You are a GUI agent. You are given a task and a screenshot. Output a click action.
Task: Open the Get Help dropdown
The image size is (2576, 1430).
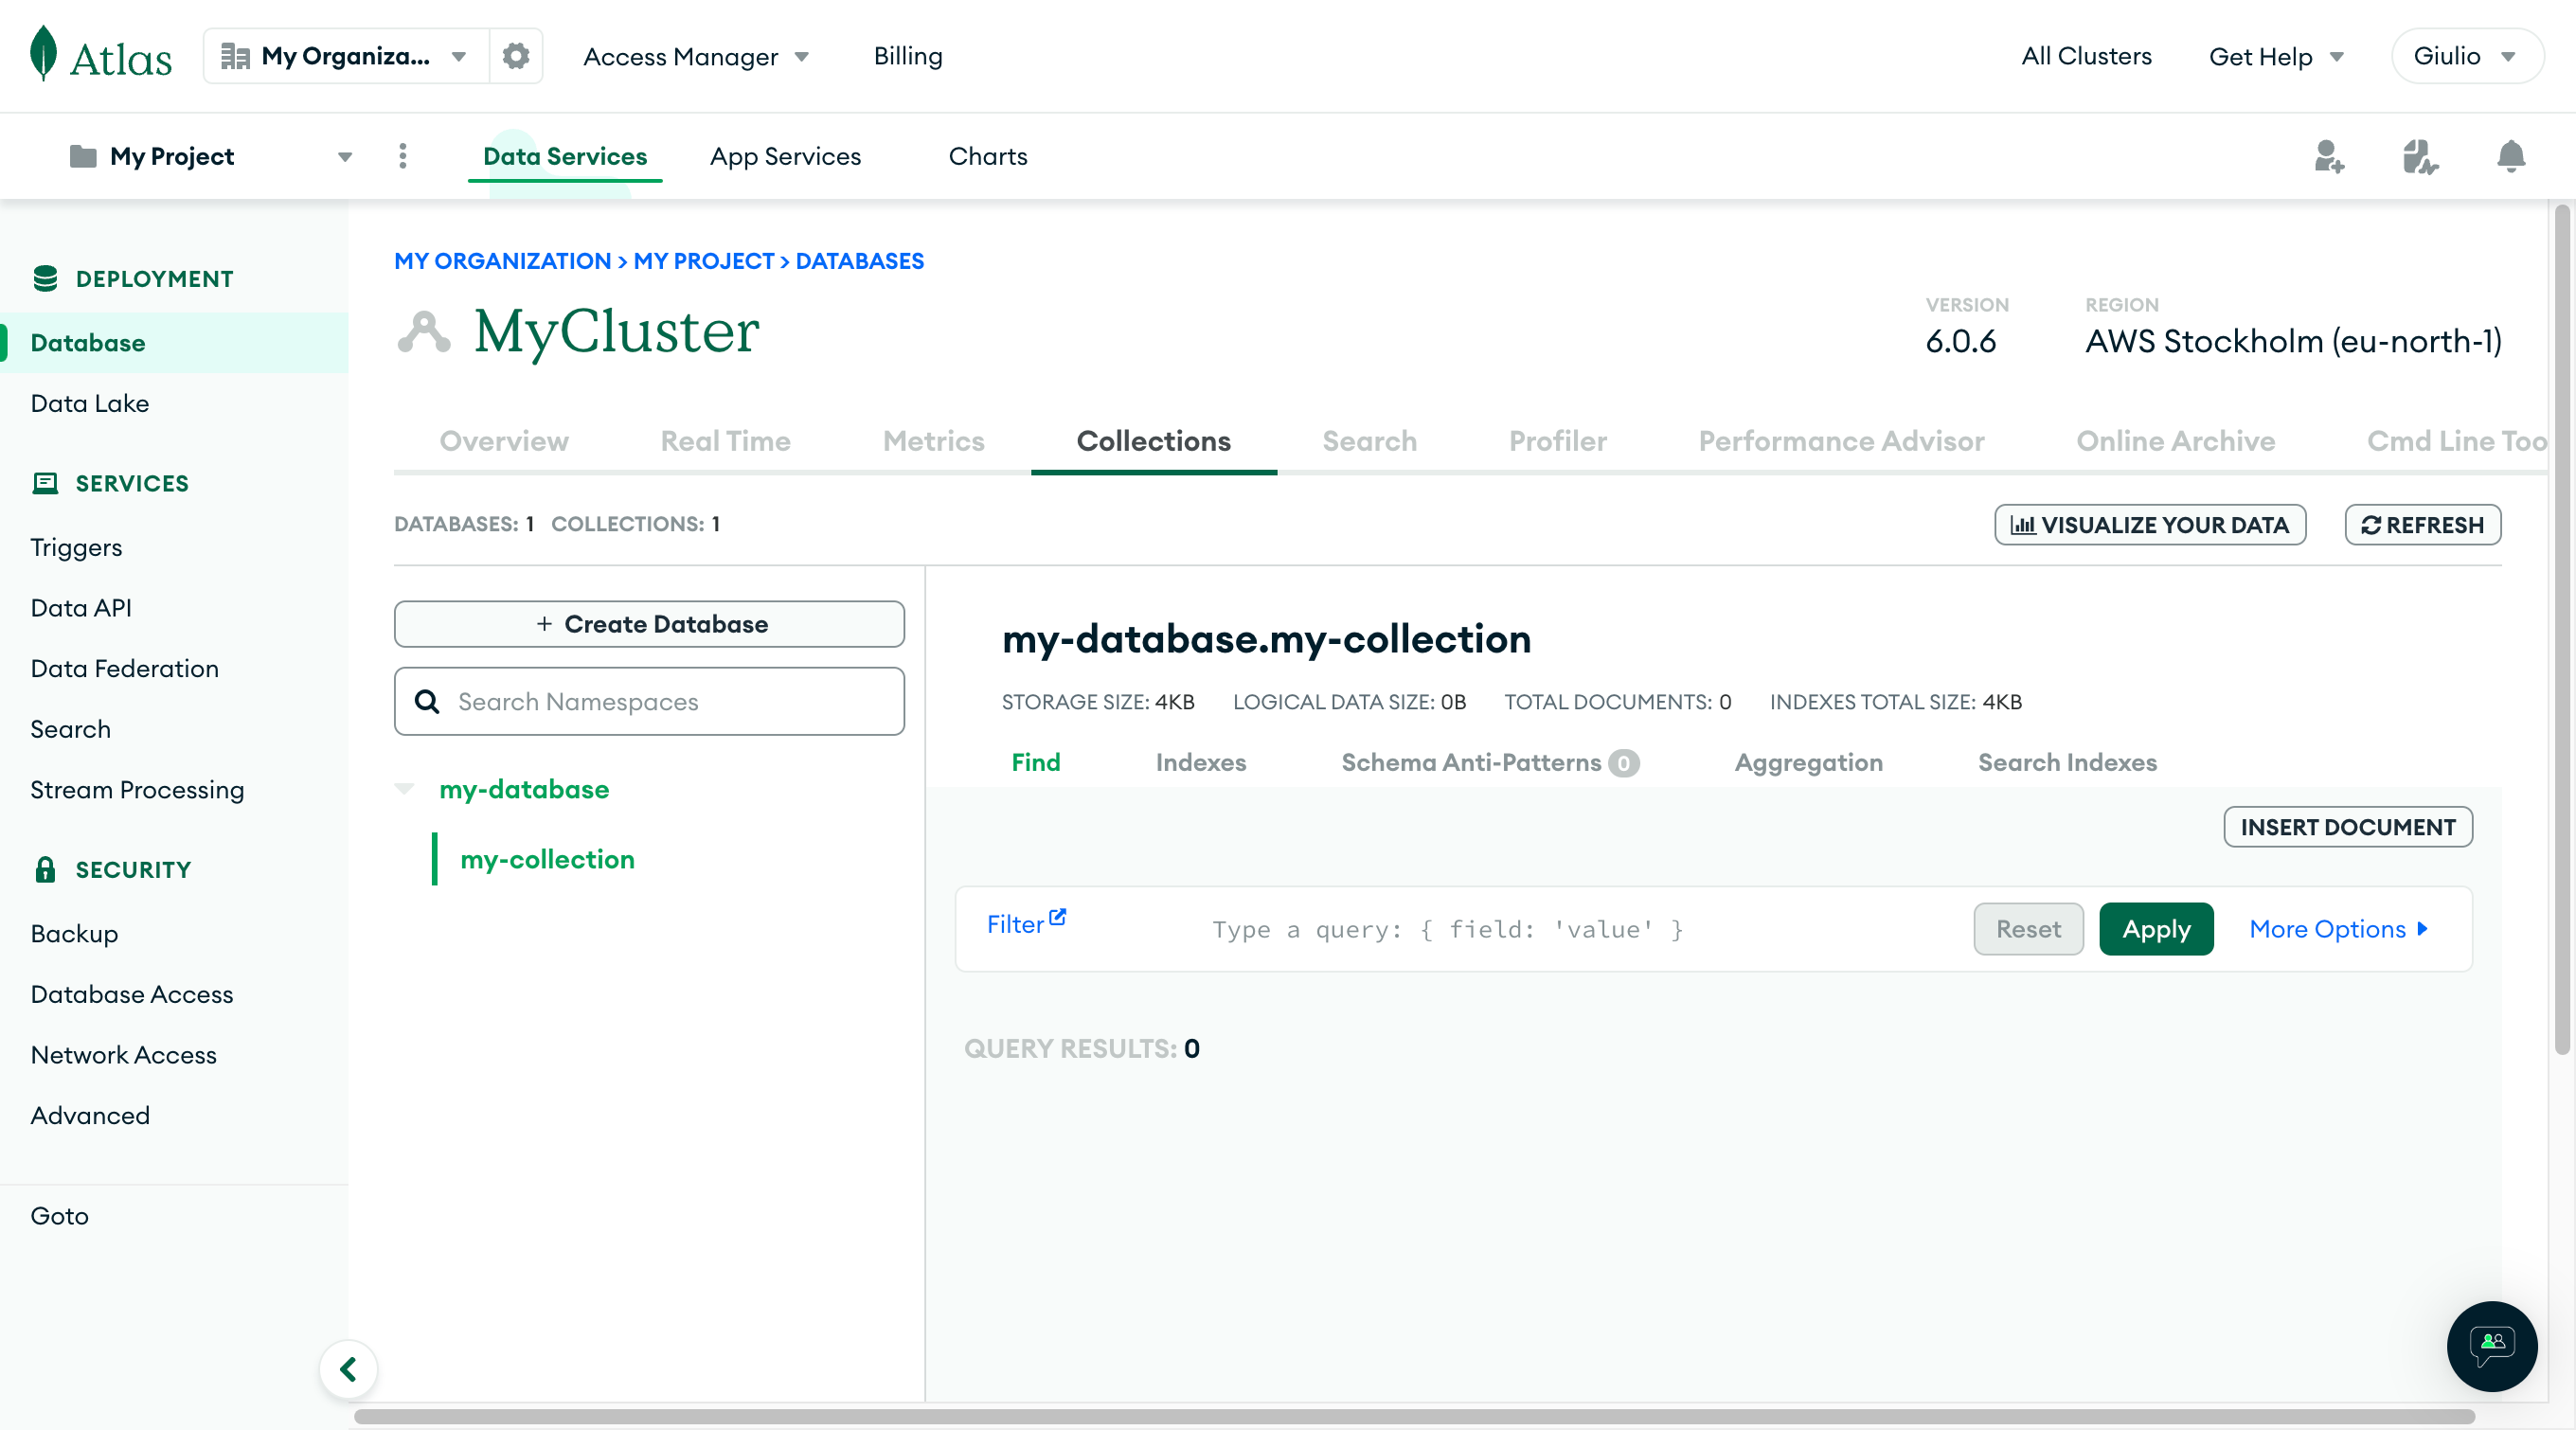click(x=2275, y=56)
